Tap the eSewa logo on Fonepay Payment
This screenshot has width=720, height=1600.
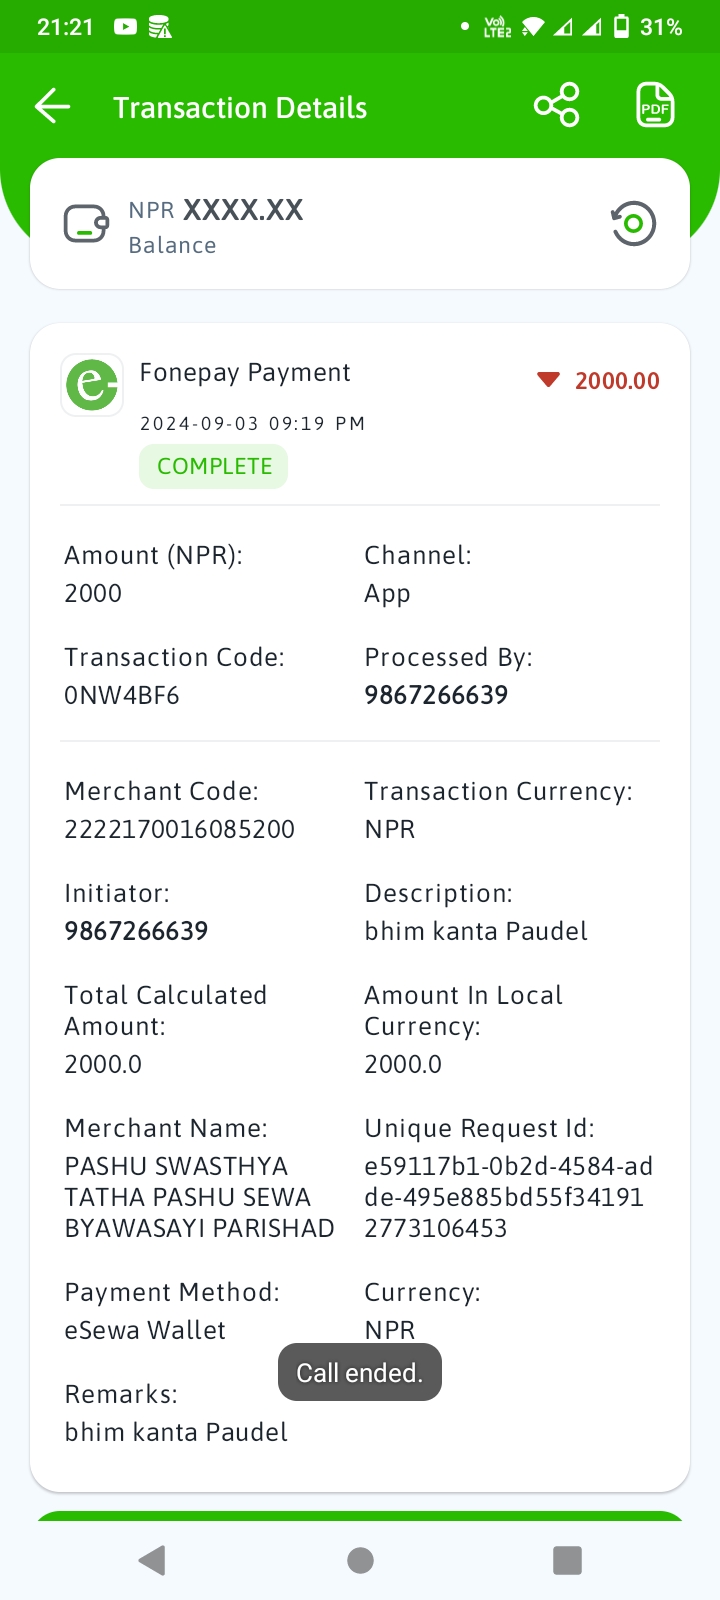click(x=92, y=384)
